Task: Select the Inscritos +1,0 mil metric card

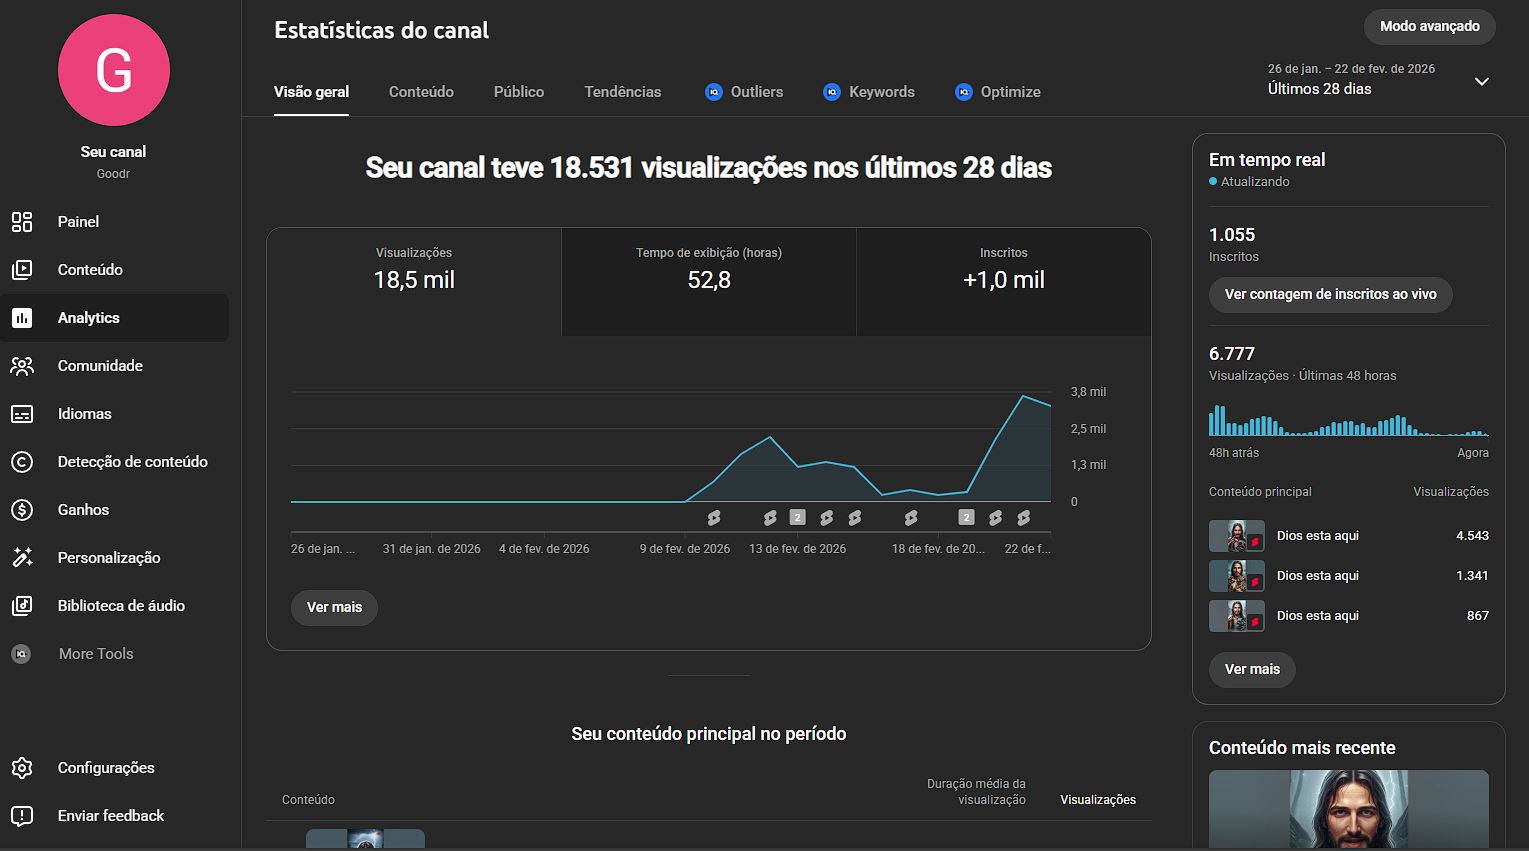Action: (1004, 282)
